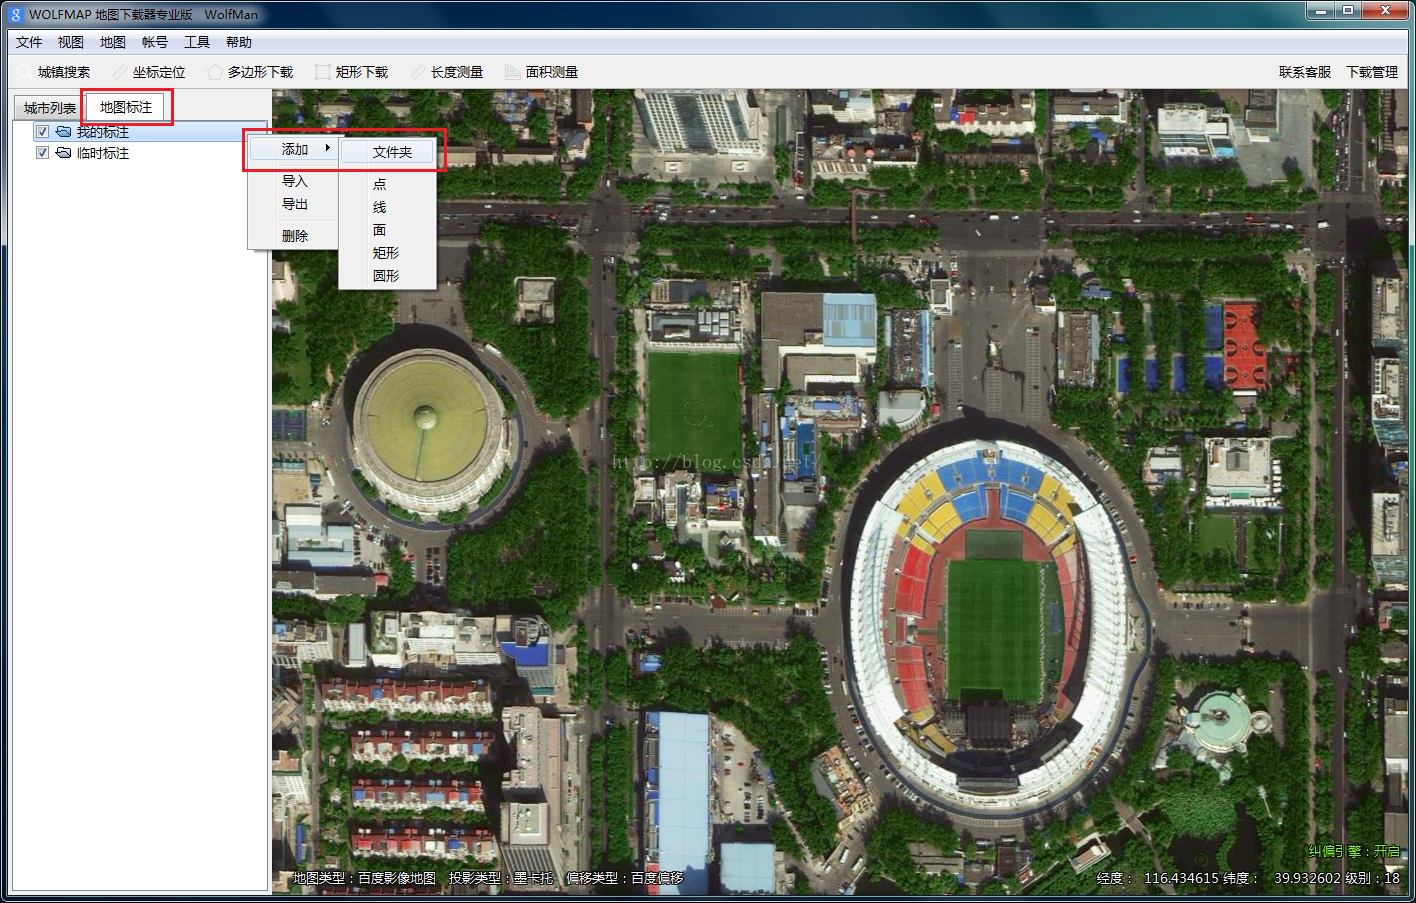Image resolution: width=1416 pixels, height=903 pixels.
Task: Click the 联系客服 button
Action: (1304, 72)
